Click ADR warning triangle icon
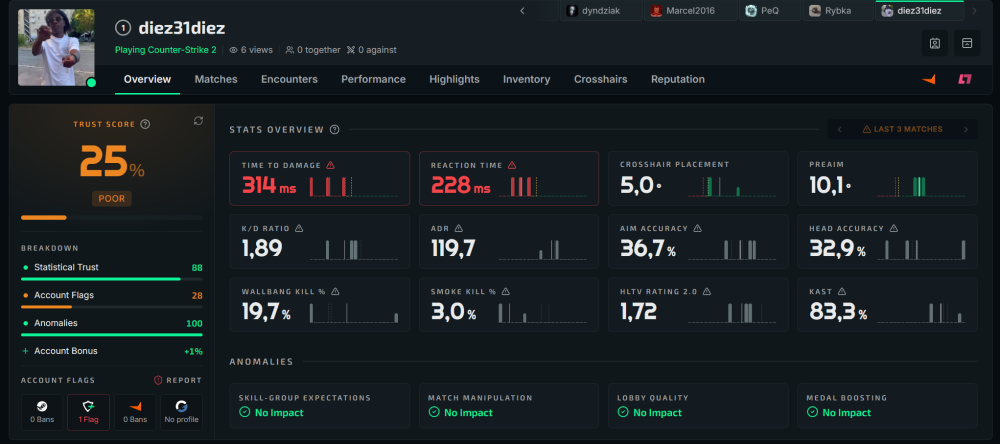The width and height of the screenshot is (1000, 444). point(459,228)
